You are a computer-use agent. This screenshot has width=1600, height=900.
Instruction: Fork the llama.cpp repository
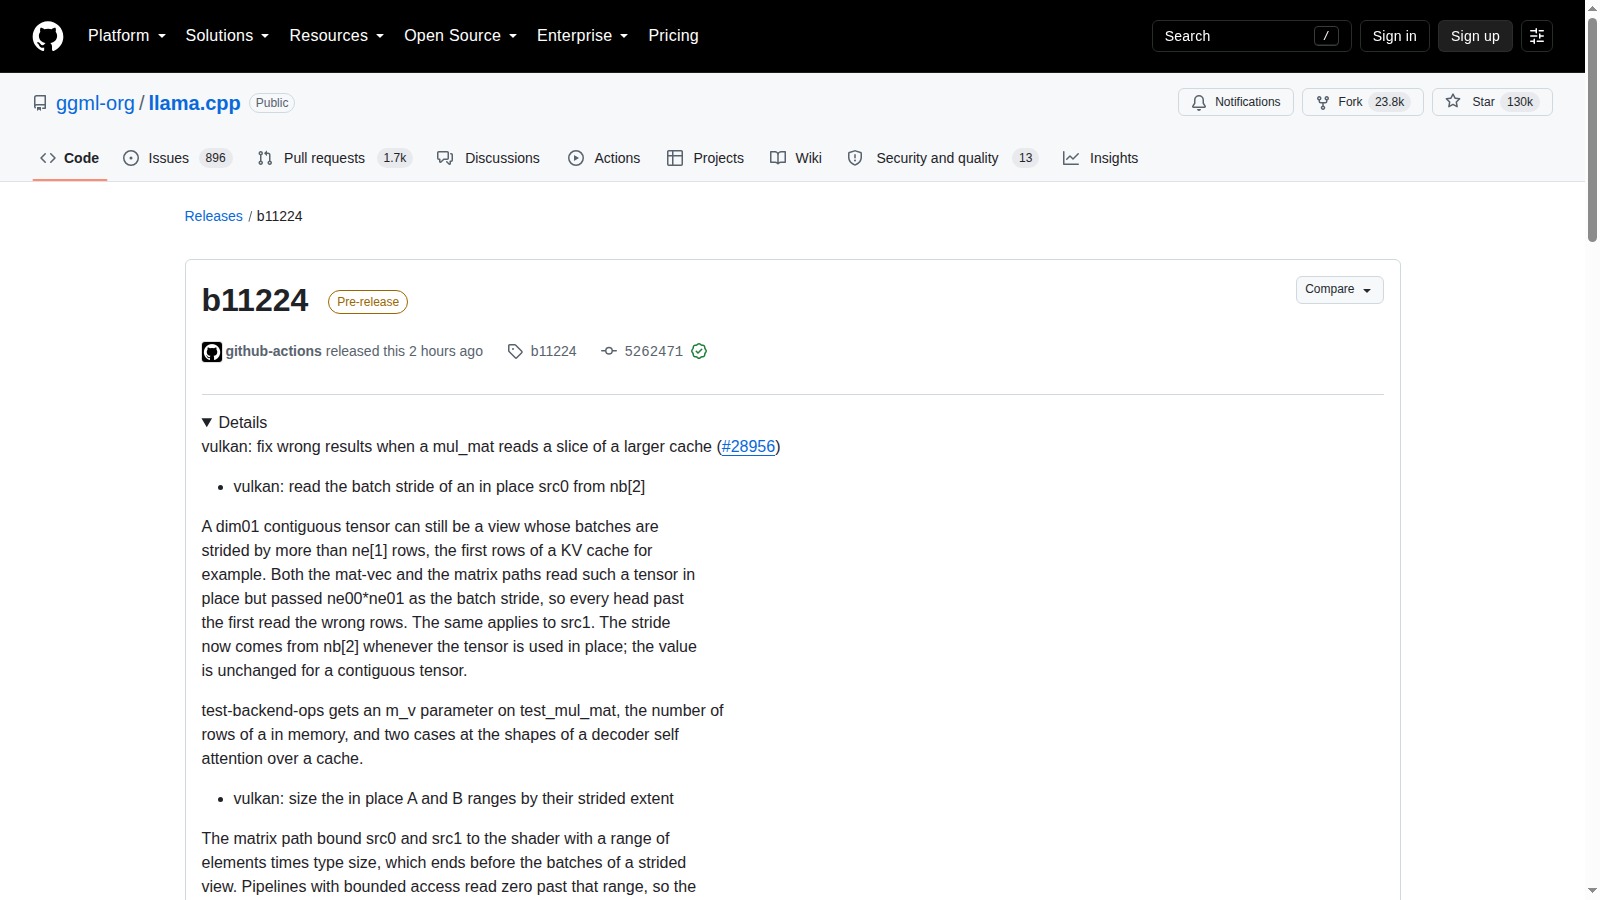(1362, 102)
